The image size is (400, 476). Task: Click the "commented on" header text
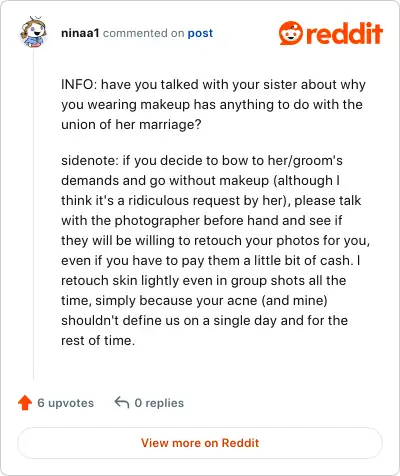(x=143, y=33)
